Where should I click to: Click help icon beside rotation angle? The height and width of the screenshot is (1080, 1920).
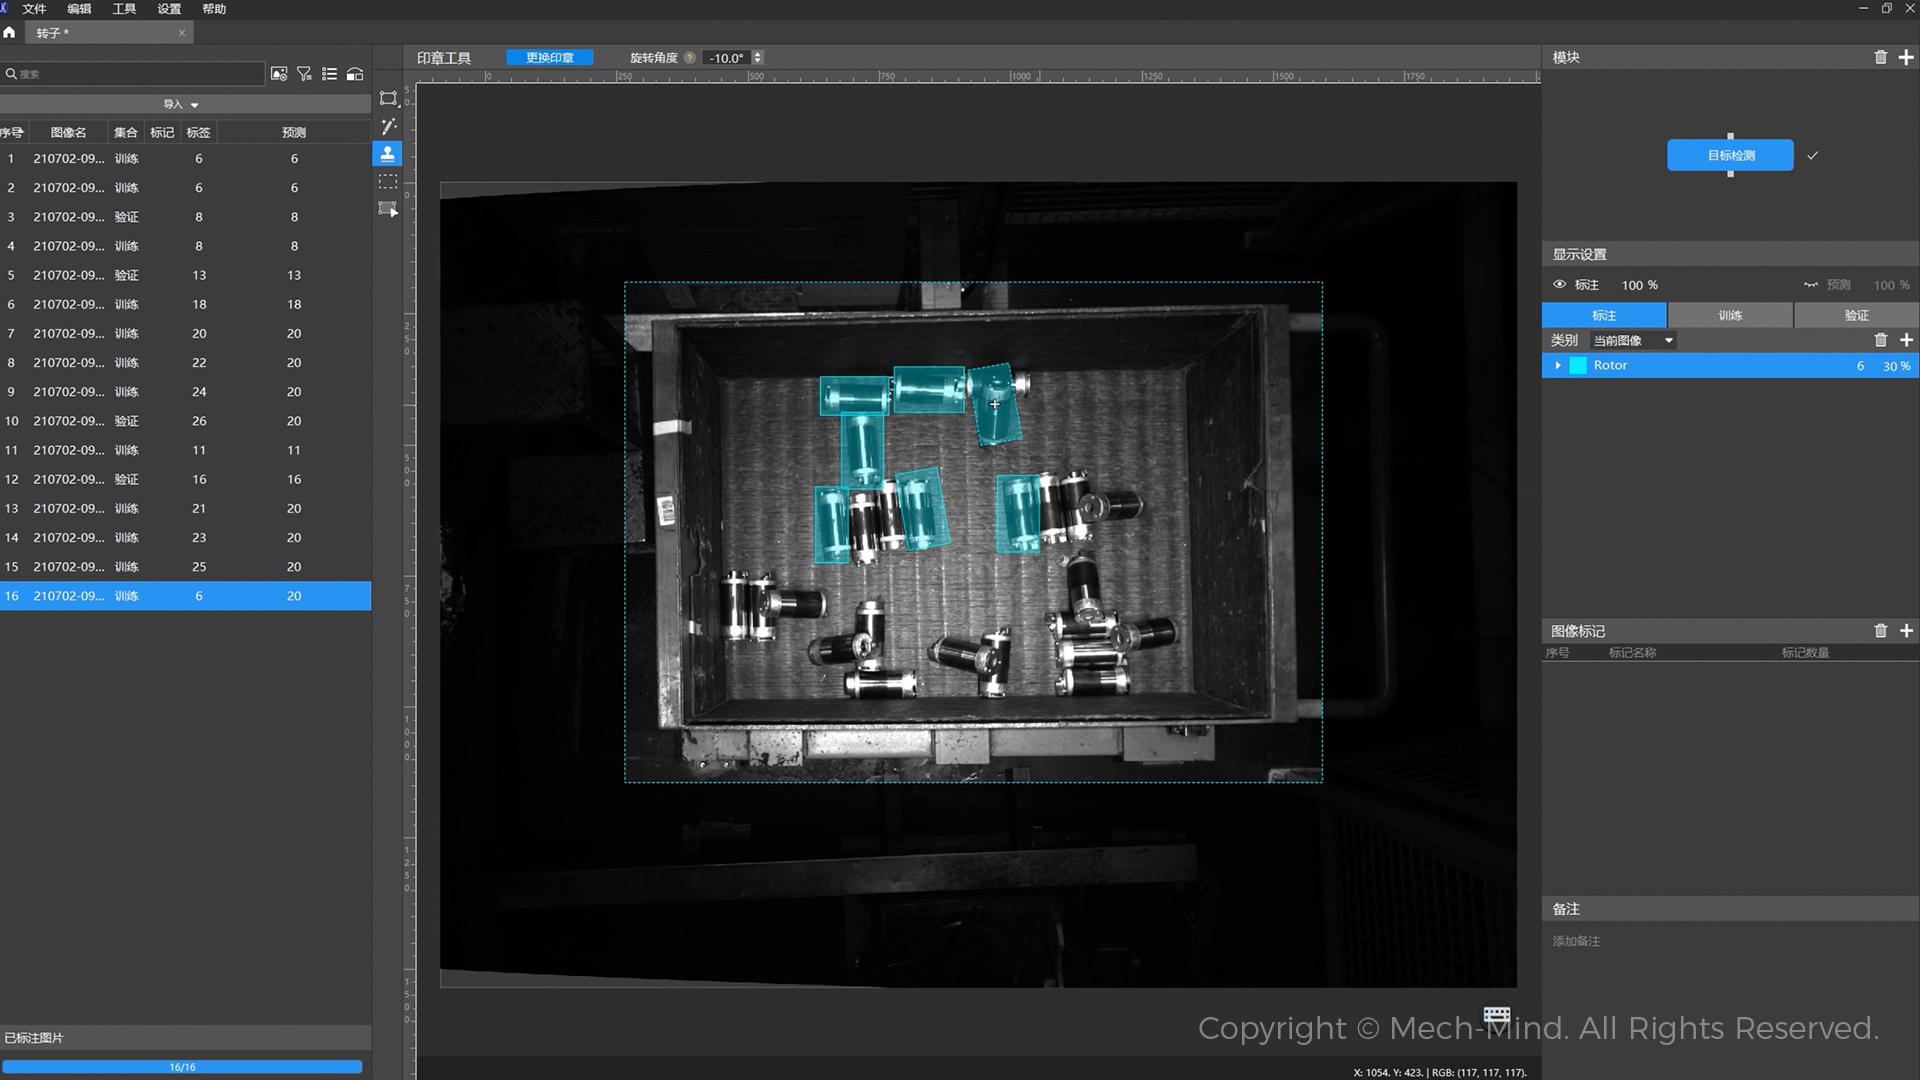690,58
